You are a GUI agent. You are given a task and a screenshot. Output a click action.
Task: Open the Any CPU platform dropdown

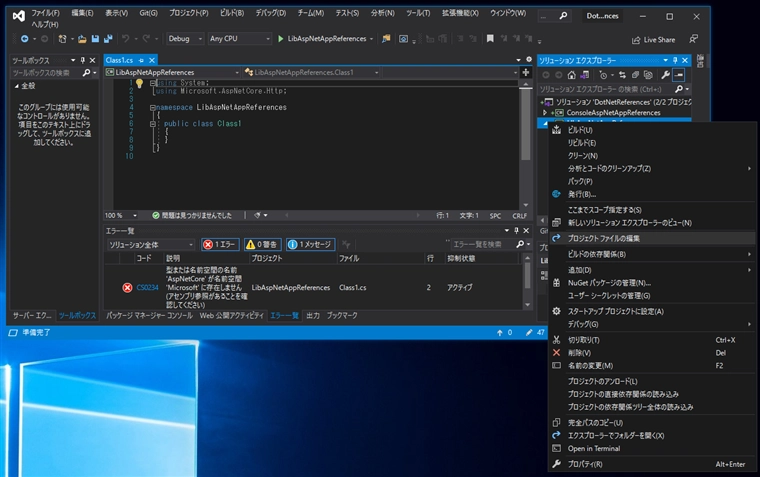pyautogui.click(x=239, y=39)
